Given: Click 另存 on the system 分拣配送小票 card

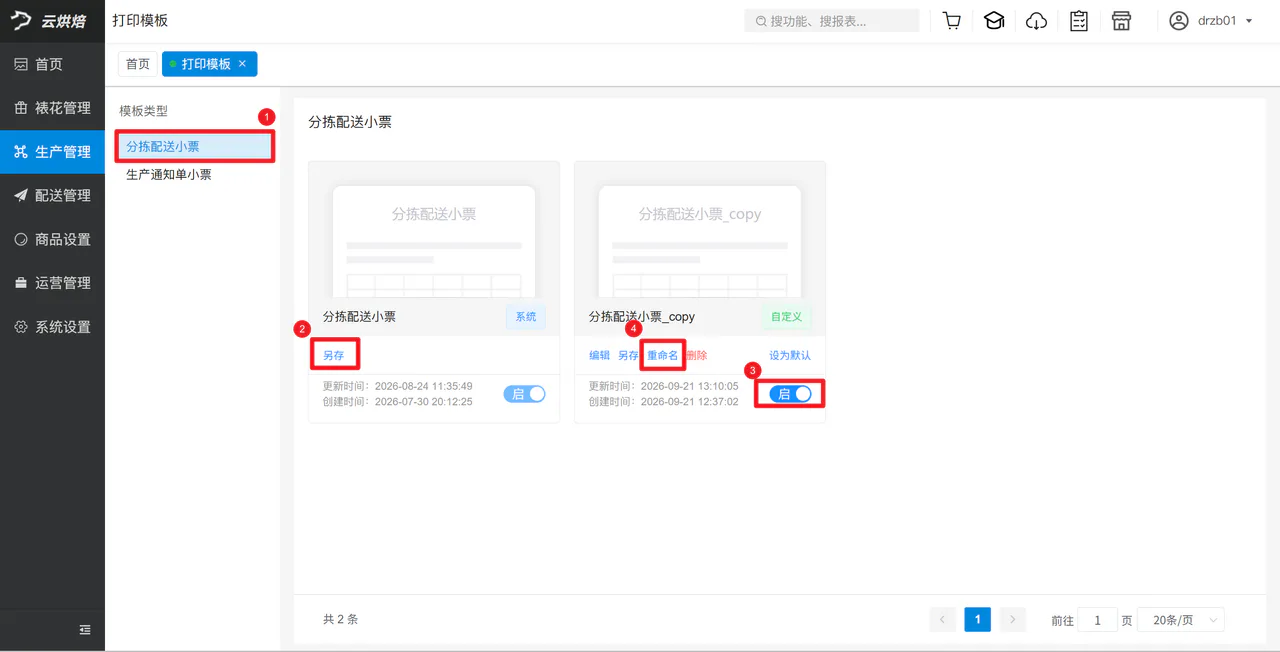Looking at the screenshot, I should click(x=333, y=355).
